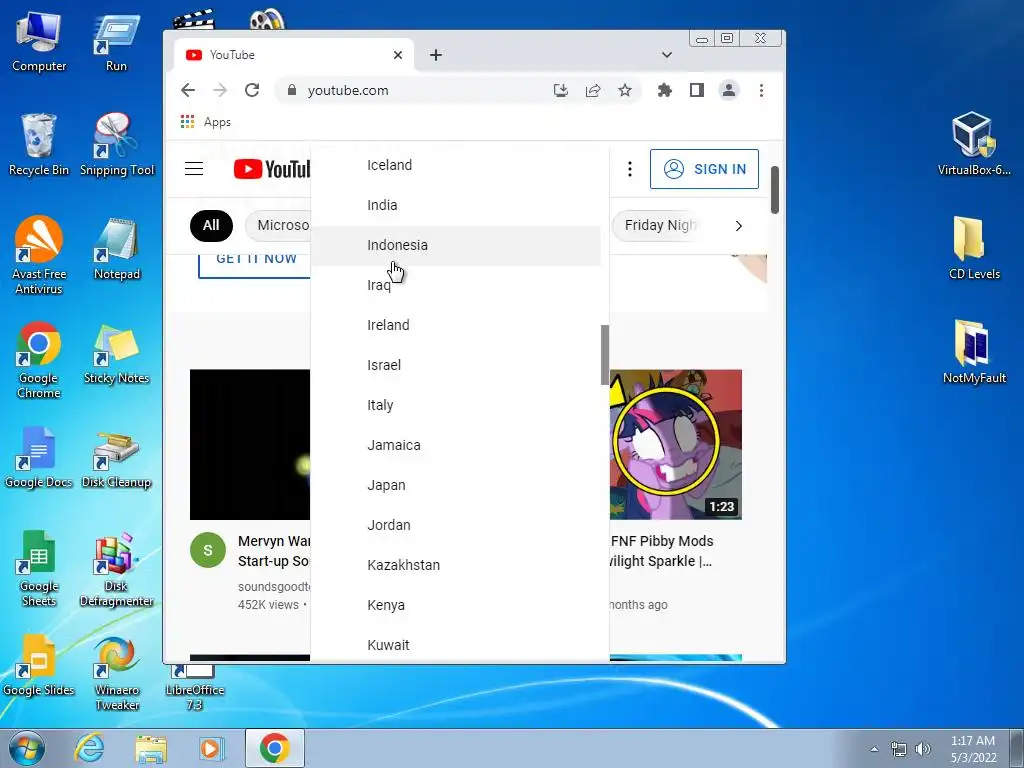Viewport: 1024px width, 768px height.
Task: Bookmark this tab with the star icon
Action: click(x=625, y=90)
